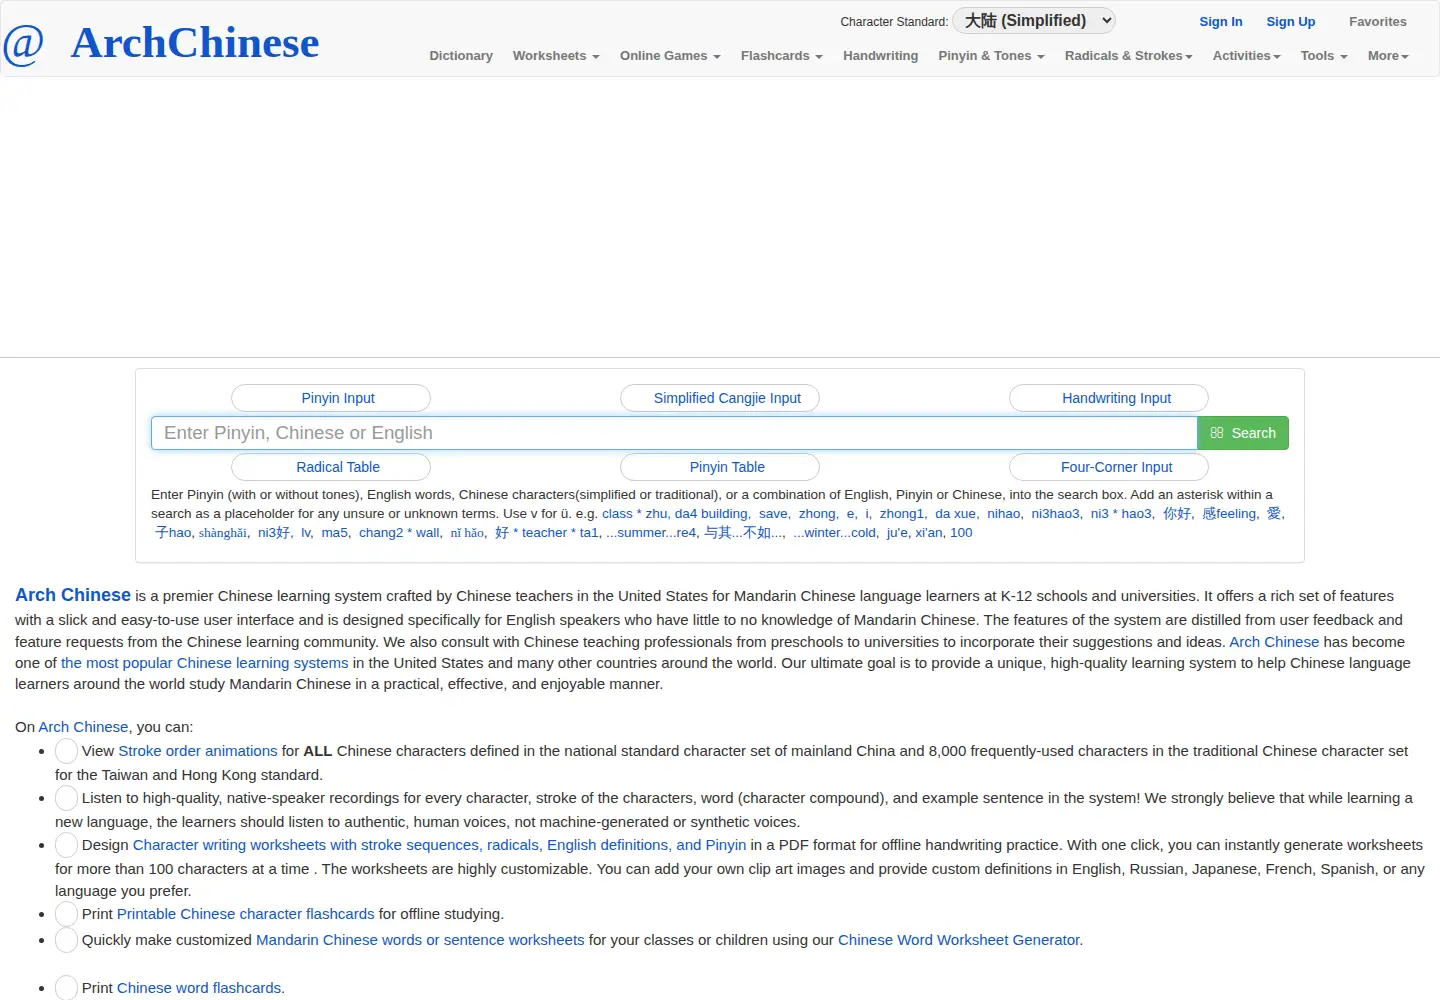
Task: Expand the Worksheets menu
Action: (556, 56)
